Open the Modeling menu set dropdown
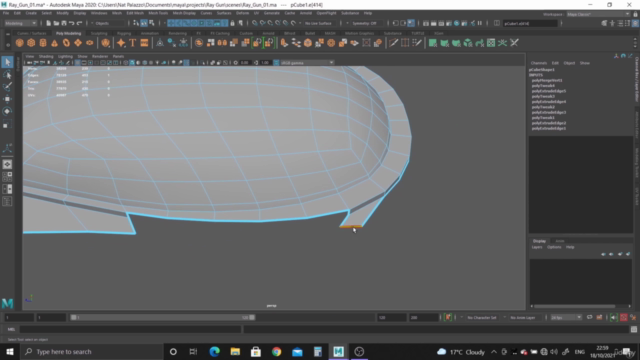Screen dimensions: 640x360 (x=20, y=23)
